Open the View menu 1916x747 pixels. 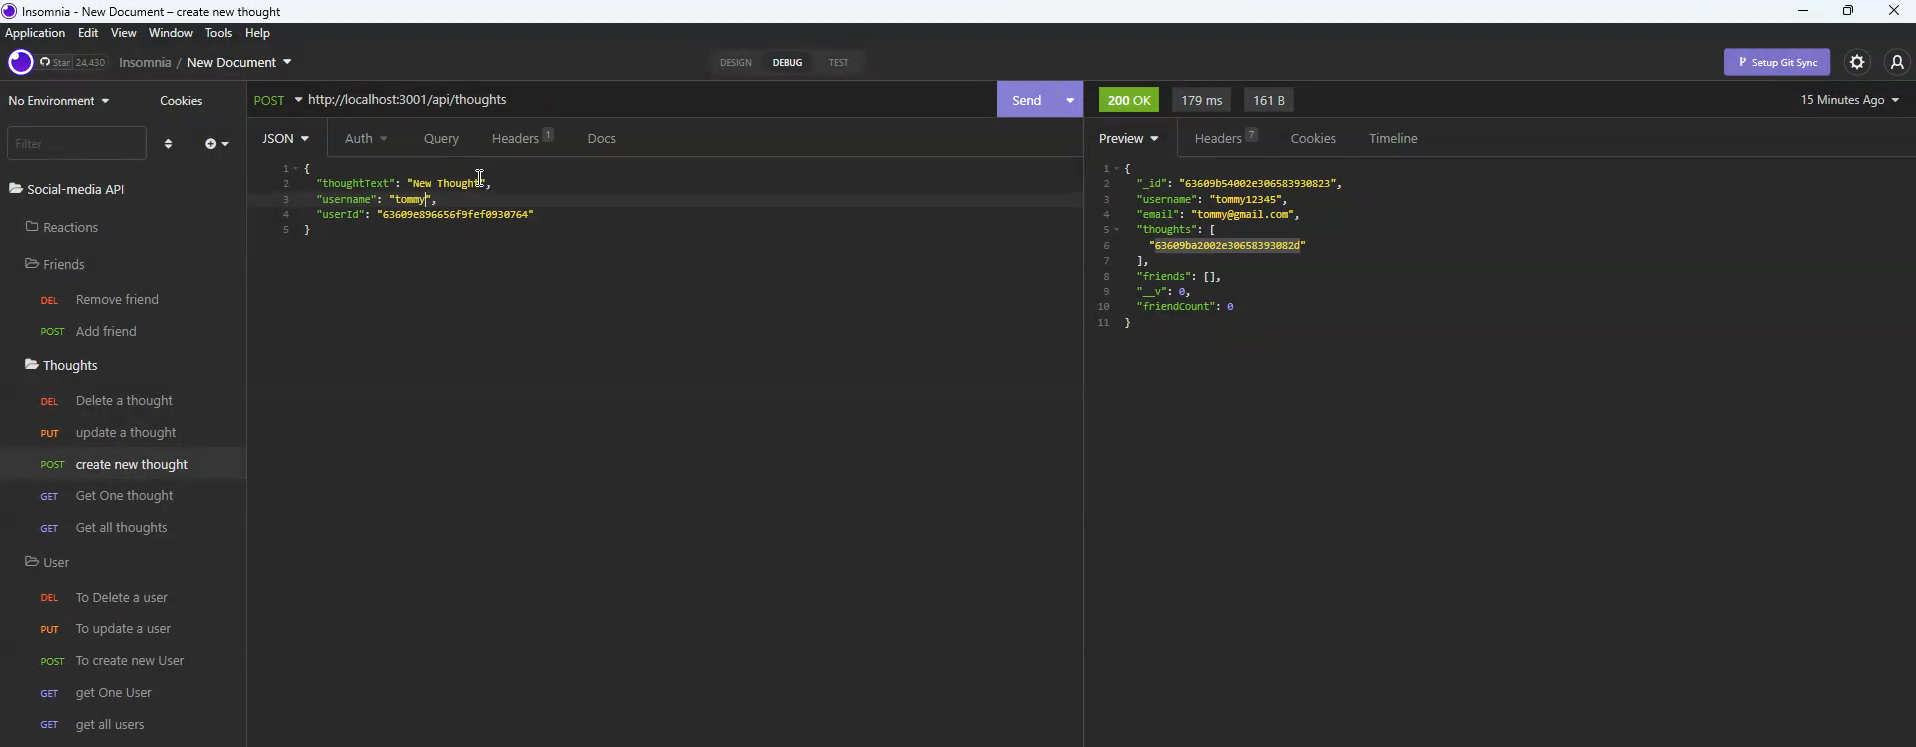(x=124, y=33)
